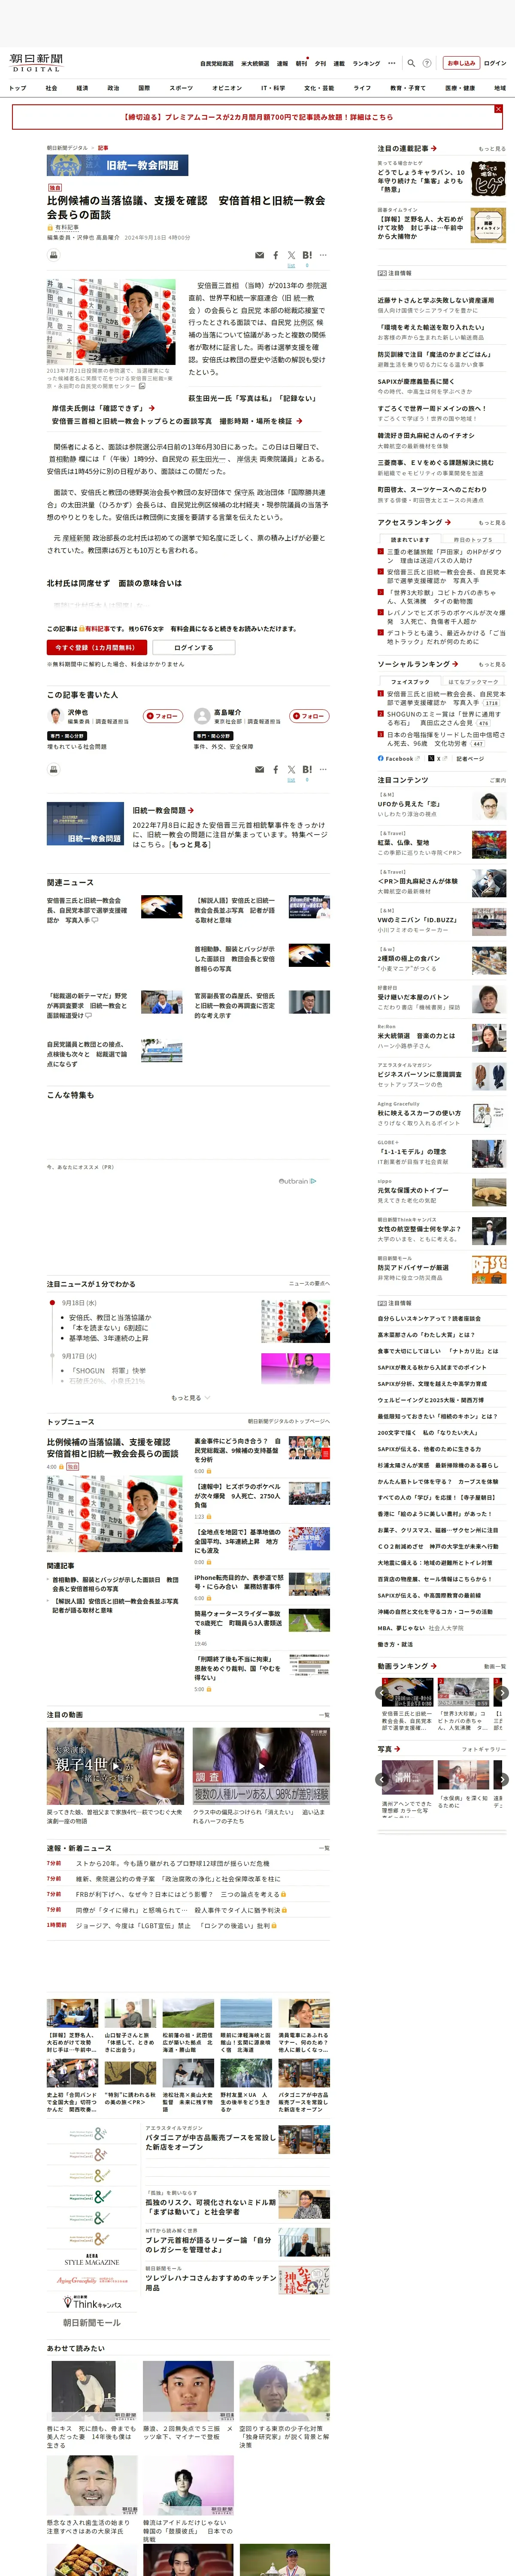Follow writer 高島曜介
The width and height of the screenshot is (515, 2576).
[309, 716]
